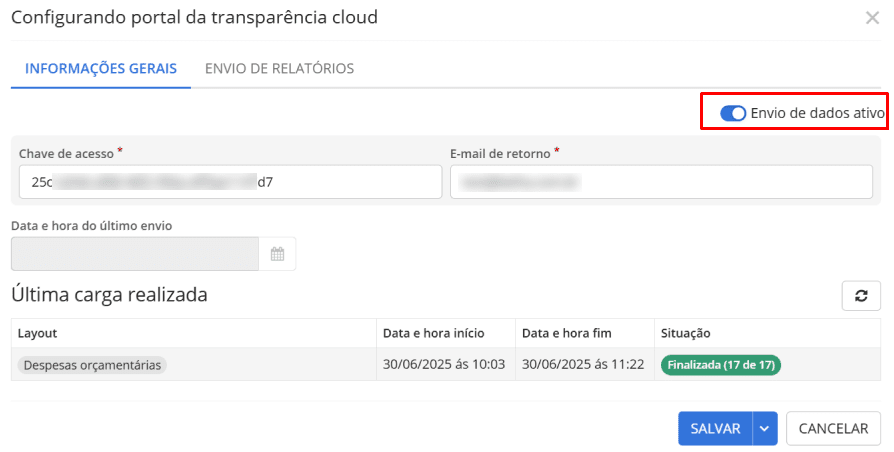Click the Despesas orçamentárias layout tag
Viewport: 894px width, 452px height.
[92, 365]
